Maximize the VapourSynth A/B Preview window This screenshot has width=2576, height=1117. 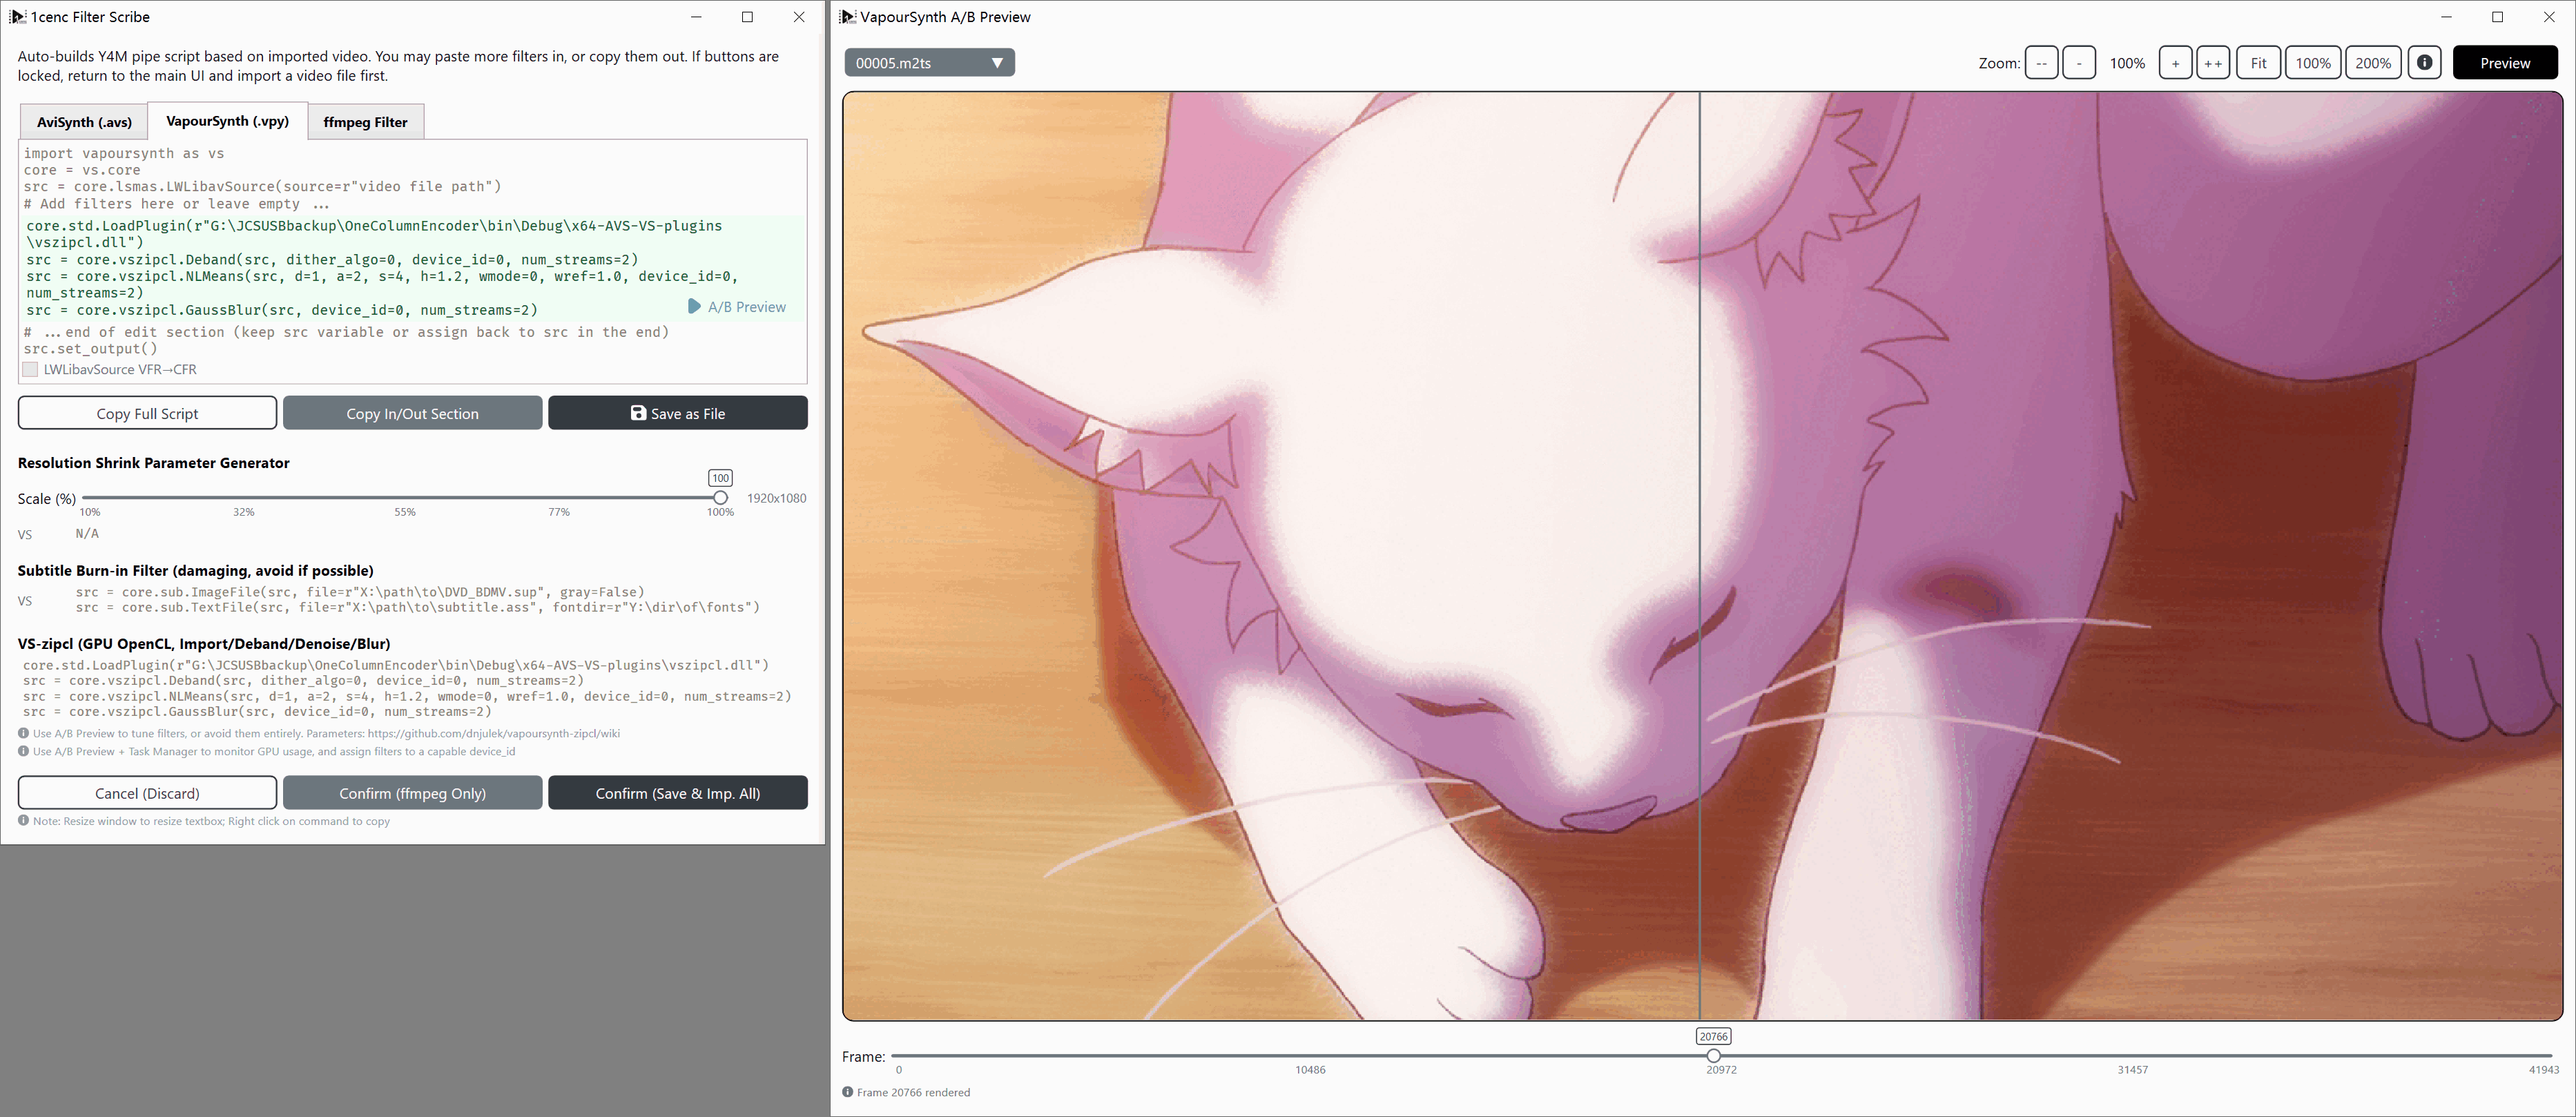(x=2497, y=17)
